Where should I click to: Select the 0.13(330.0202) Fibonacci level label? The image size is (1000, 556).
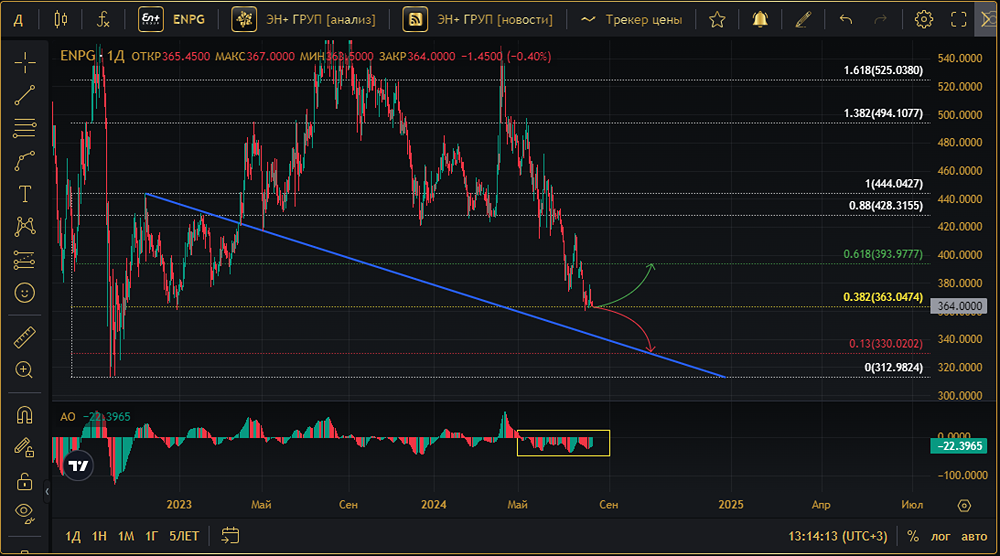885,344
